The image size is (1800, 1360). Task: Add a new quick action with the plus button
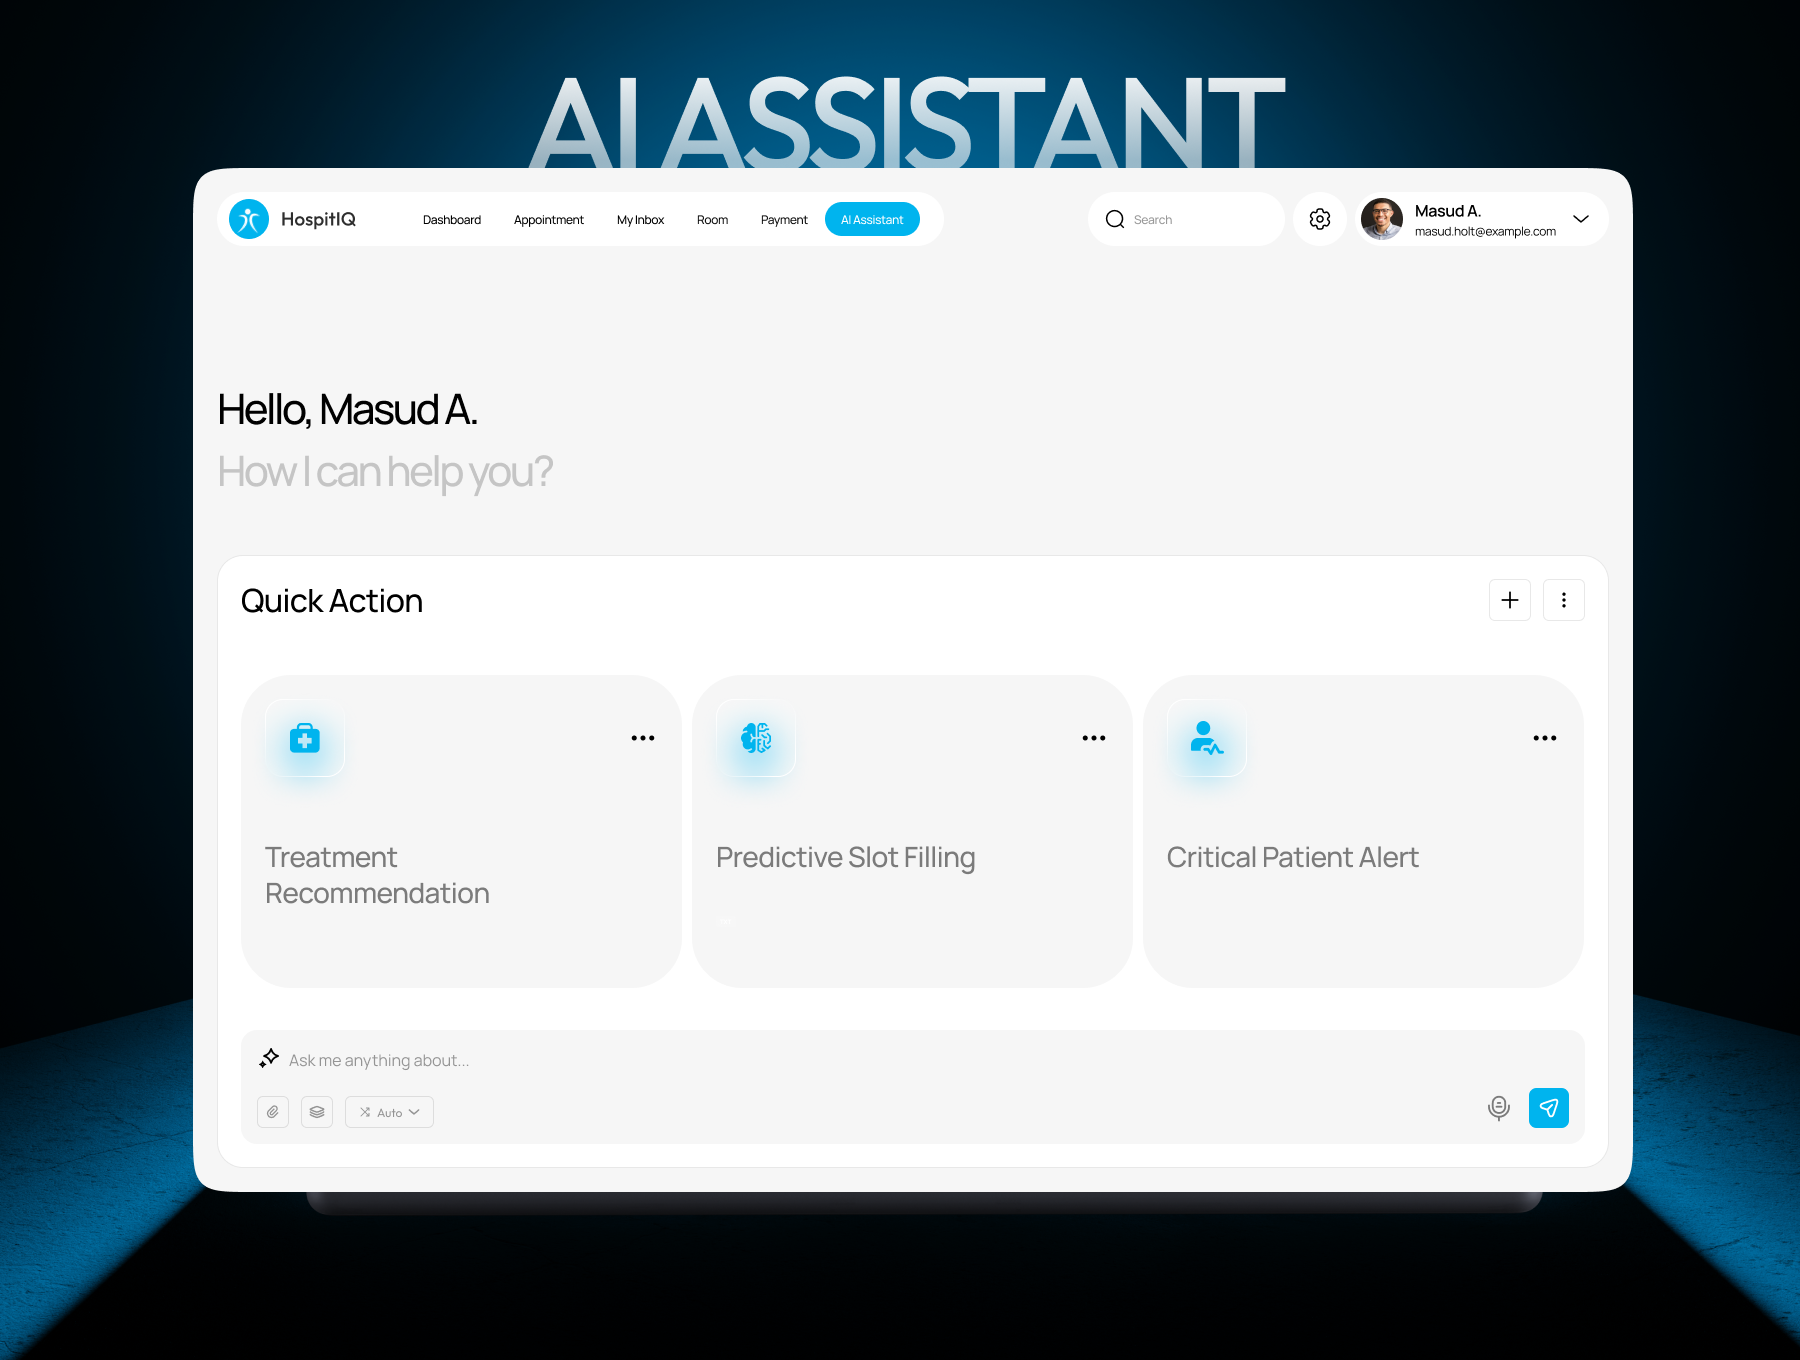tap(1510, 600)
